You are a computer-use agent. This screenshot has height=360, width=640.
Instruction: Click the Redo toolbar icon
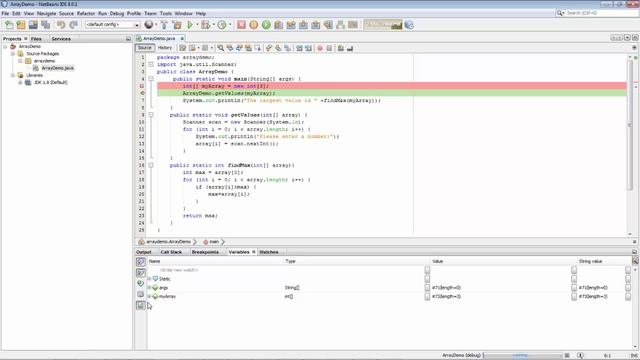pyautogui.click(x=73, y=25)
